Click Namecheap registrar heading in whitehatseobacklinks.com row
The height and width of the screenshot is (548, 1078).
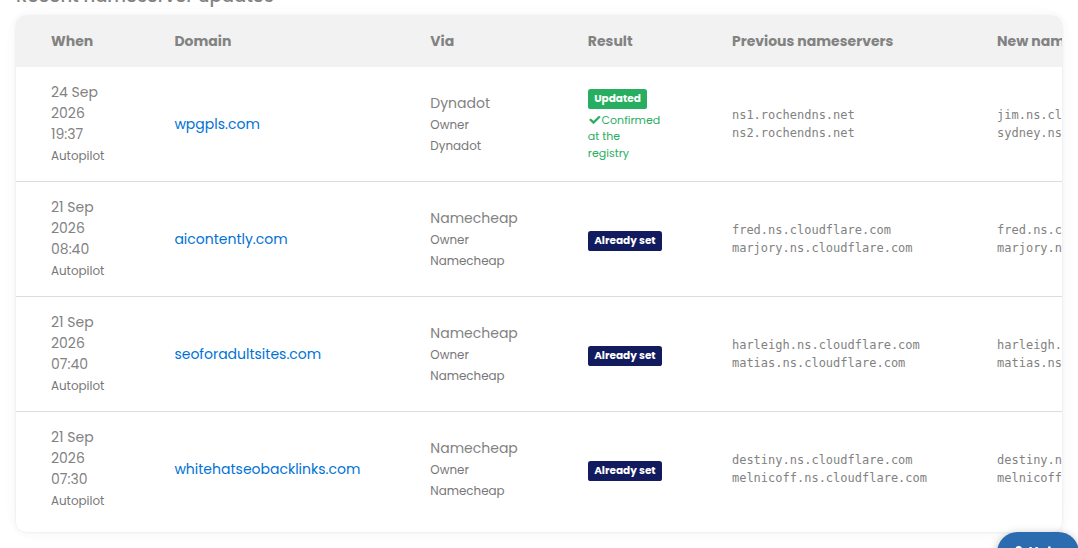tap(474, 448)
